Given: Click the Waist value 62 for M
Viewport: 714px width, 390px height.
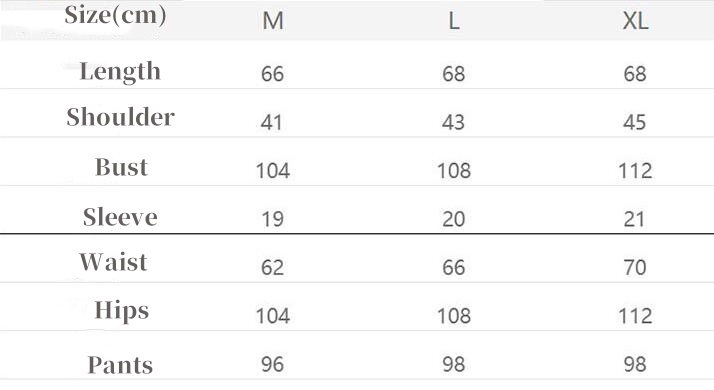Looking at the screenshot, I should pyautogui.click(x=272, y=267).
